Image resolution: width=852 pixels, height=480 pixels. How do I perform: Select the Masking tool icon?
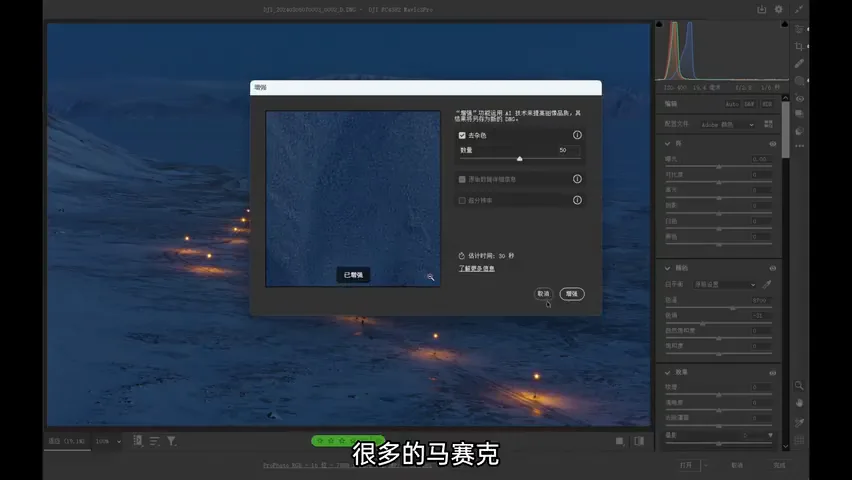pyautogui.click(x=799, y=81)
